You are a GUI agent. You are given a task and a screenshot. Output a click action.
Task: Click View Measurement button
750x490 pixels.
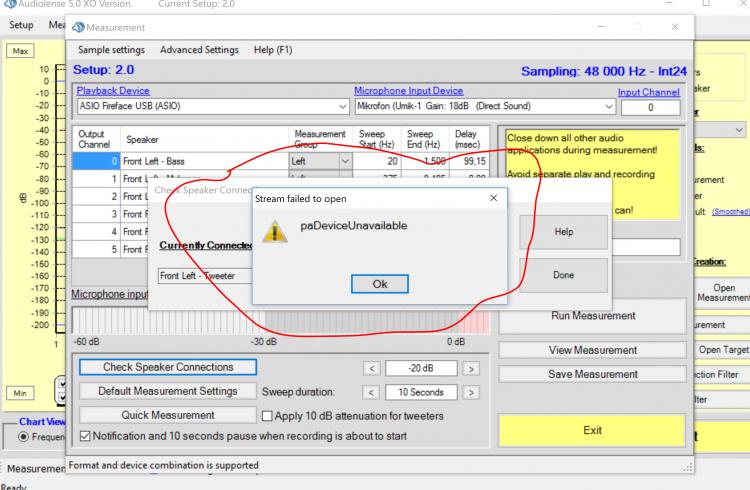click(593, 350)
